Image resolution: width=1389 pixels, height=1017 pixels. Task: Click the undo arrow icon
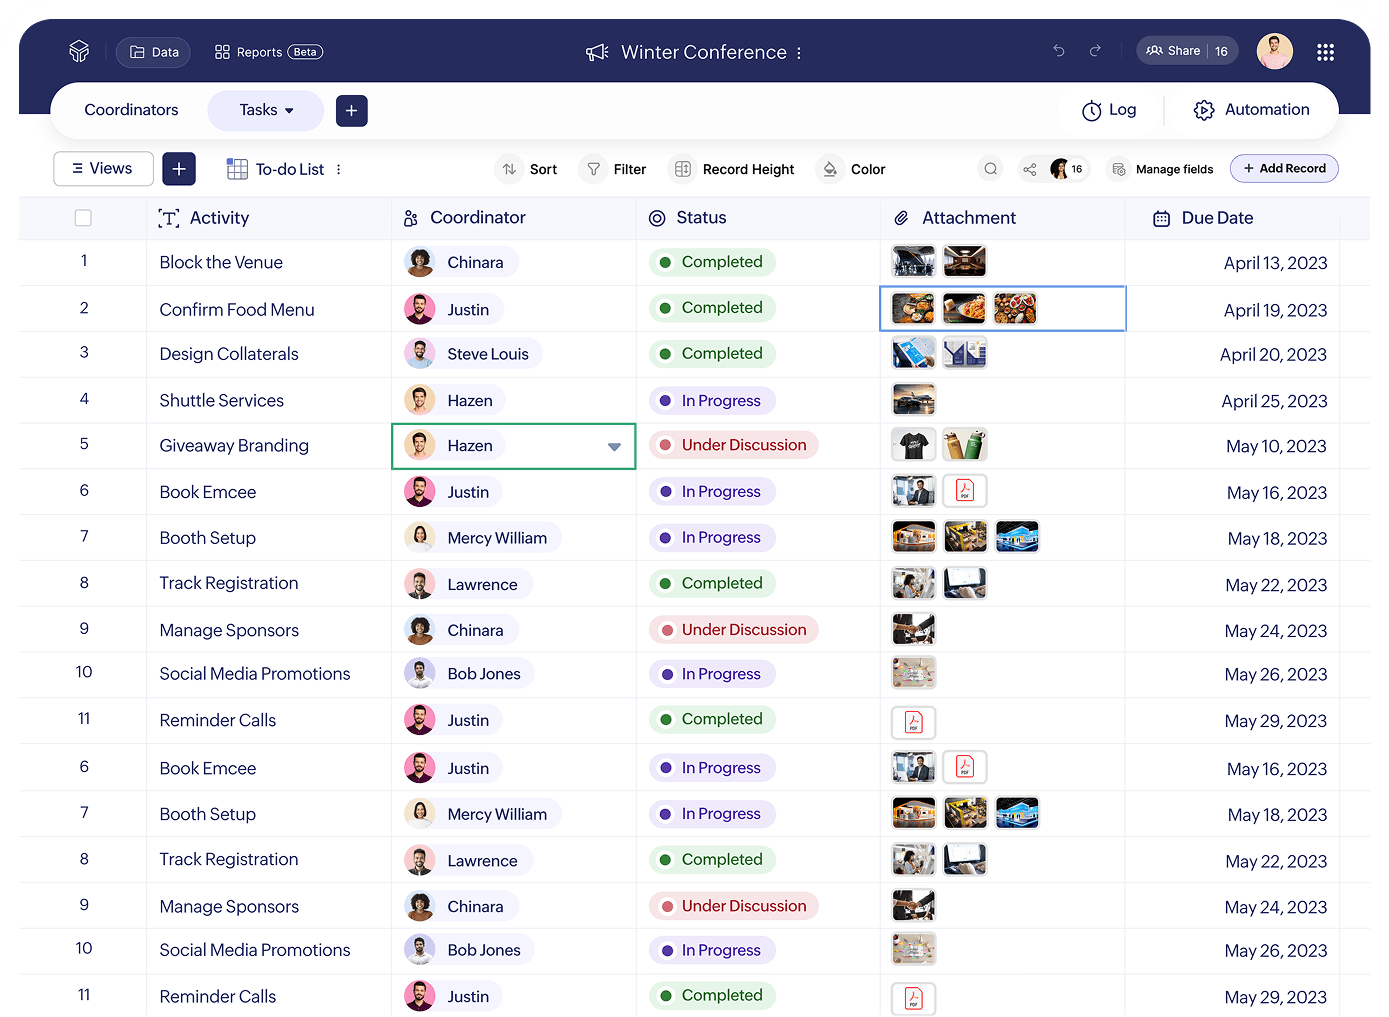click(1059, 51)
